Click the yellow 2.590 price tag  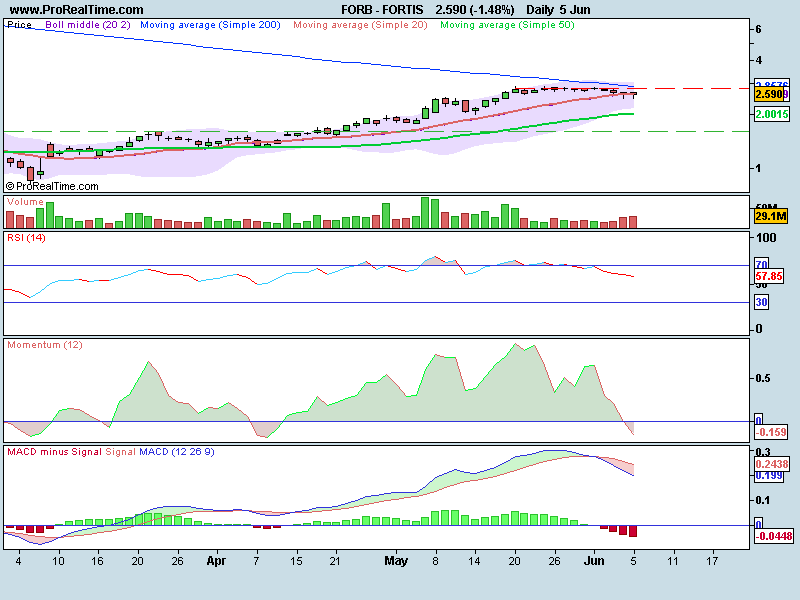click(769, 94)
